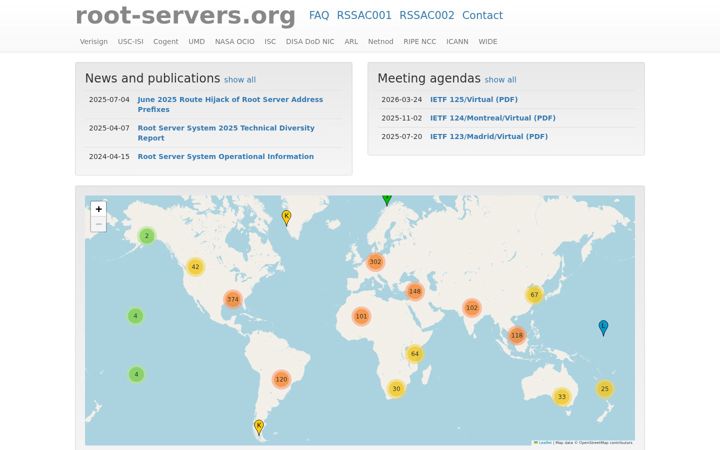Open the 25 cluster near New Zealand
The width and height of the screenshot is (720, 450).
click(605, 389)
